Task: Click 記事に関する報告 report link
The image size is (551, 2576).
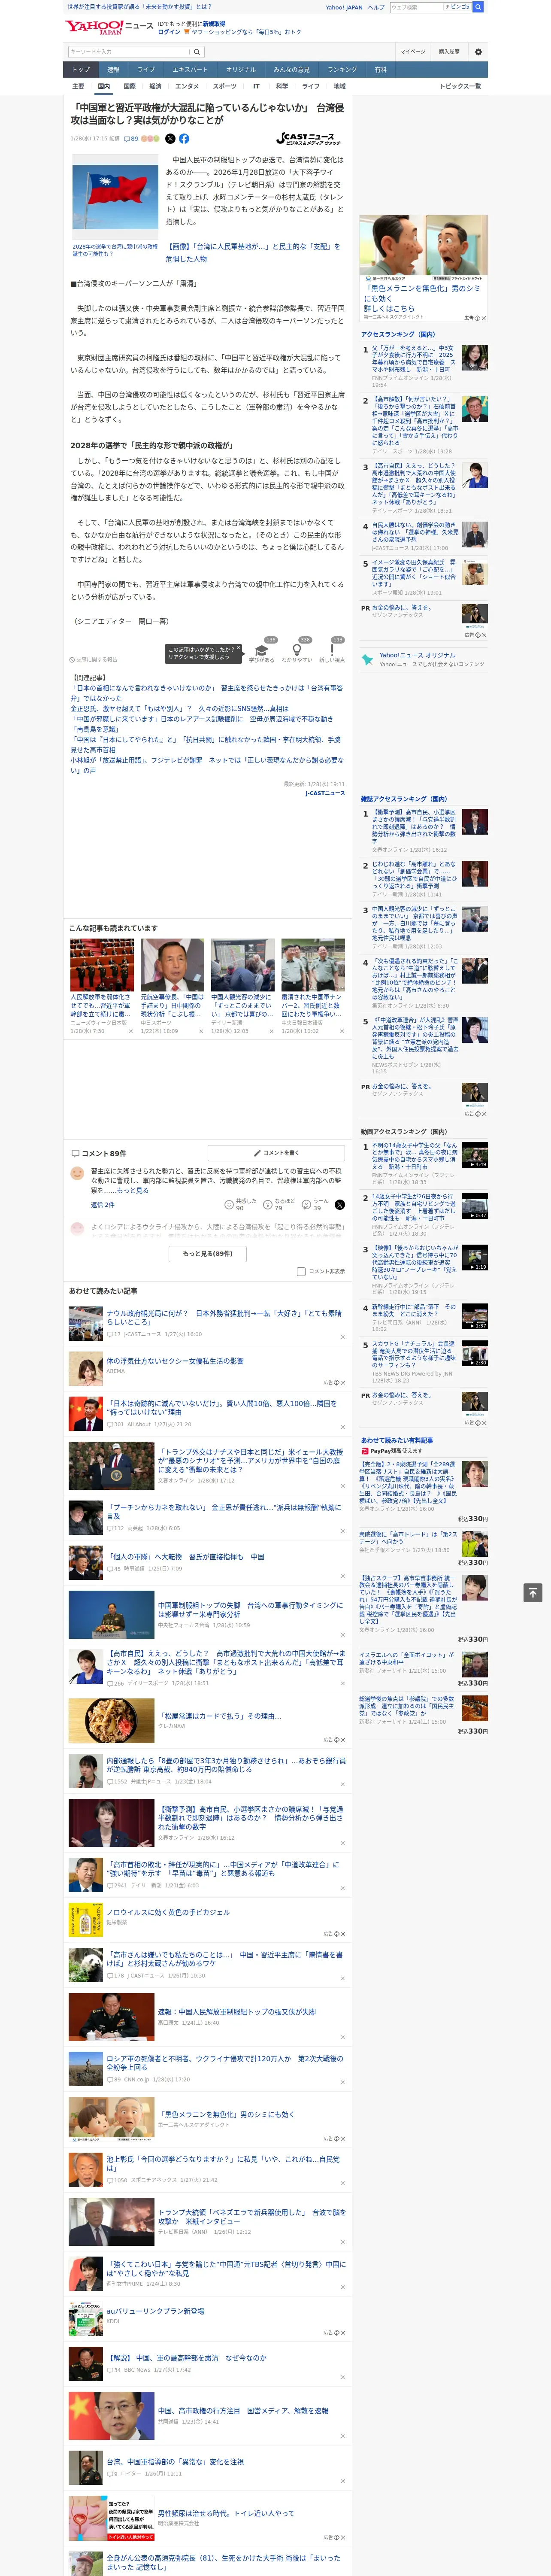Action: (94, 659)
